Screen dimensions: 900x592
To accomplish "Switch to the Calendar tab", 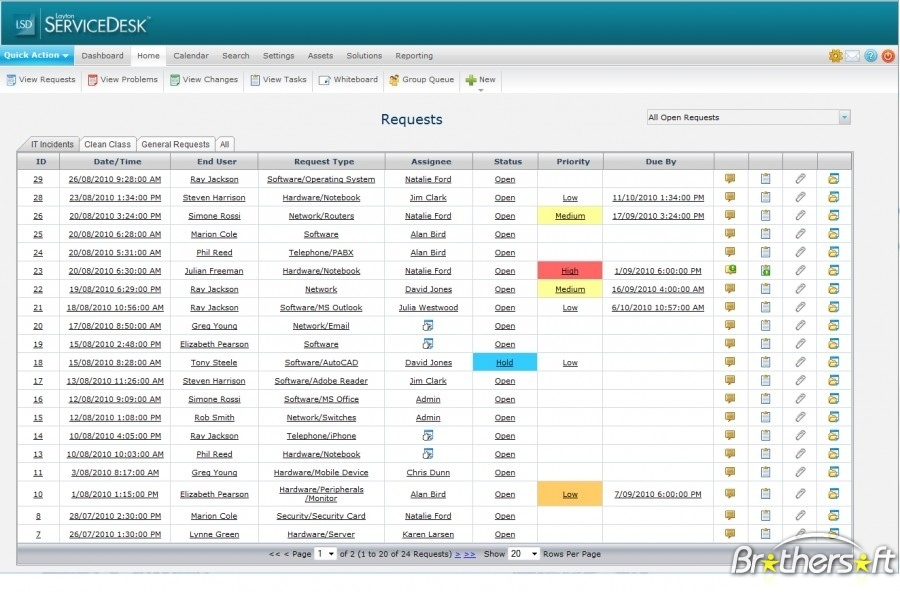I will pos(190,55).
